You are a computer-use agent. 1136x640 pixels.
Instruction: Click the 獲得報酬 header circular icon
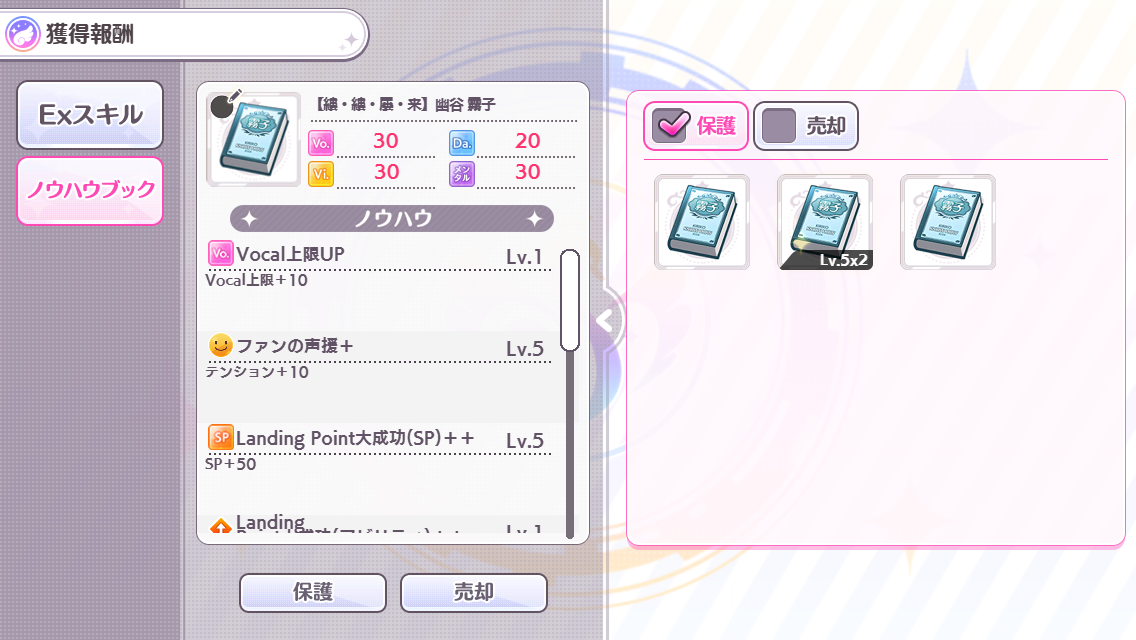pos(22,34)
